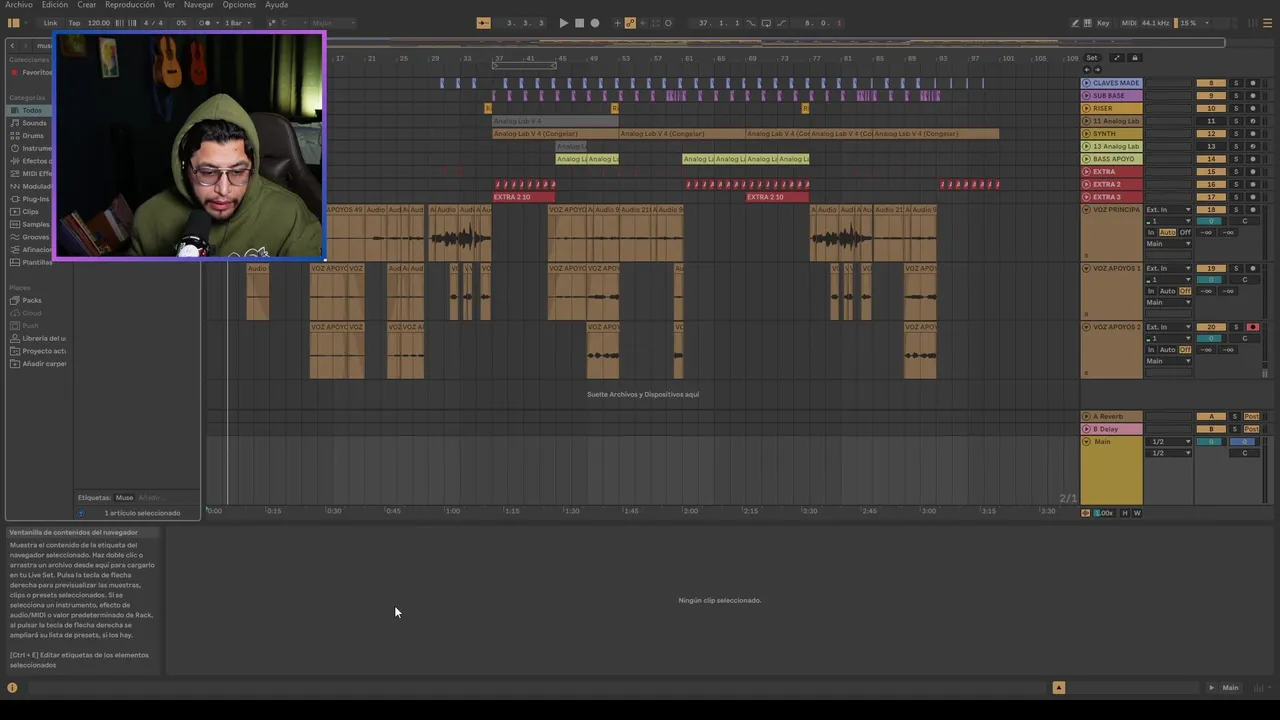Screen dimensions: 1280x720
Task: Open the Key map mode
Action: click(x=1104, y=23)
